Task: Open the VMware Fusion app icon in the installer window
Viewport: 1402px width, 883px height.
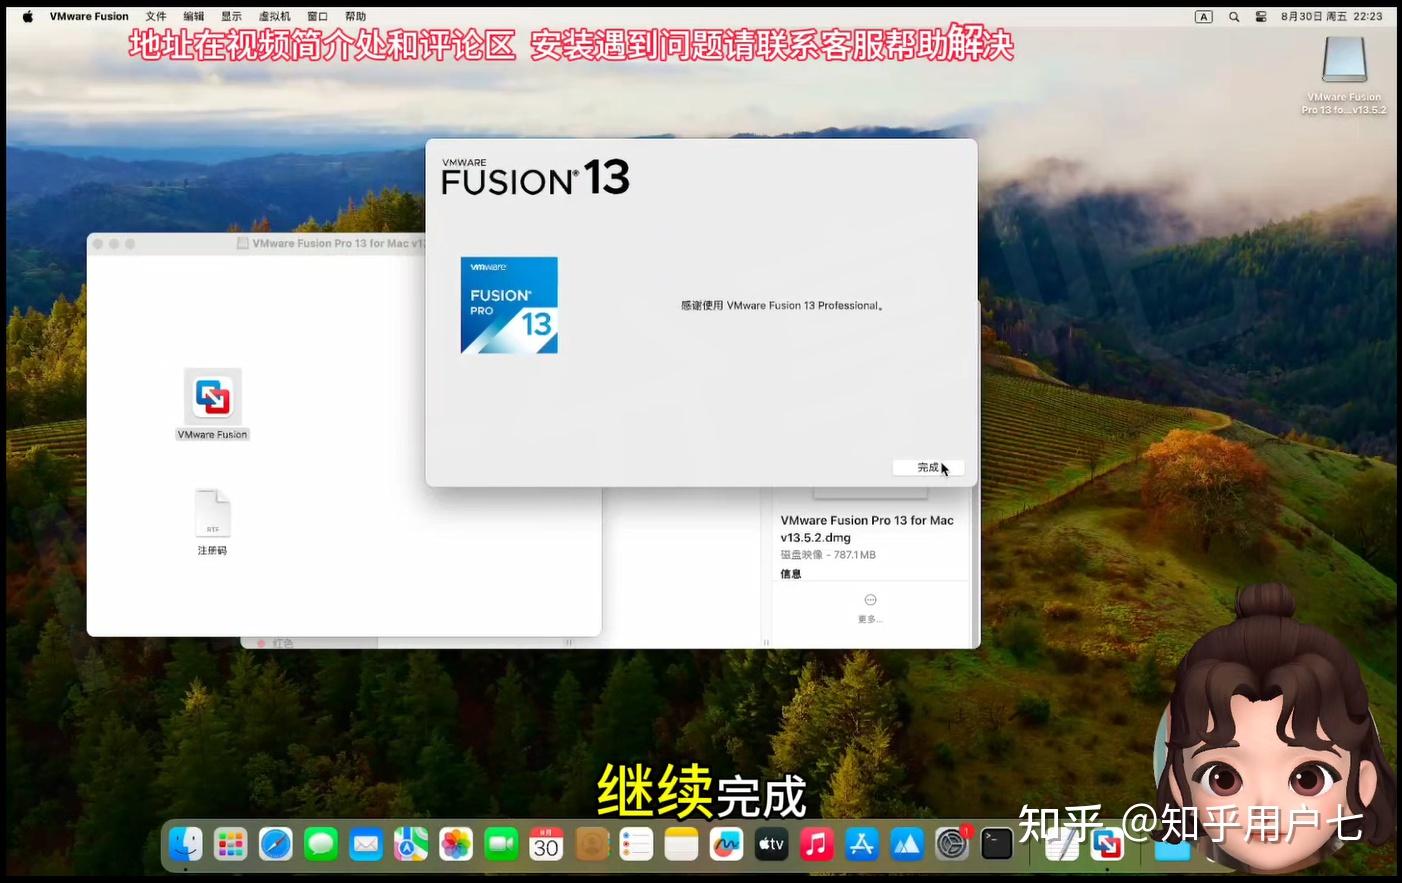Action: [x=212, y=397]
